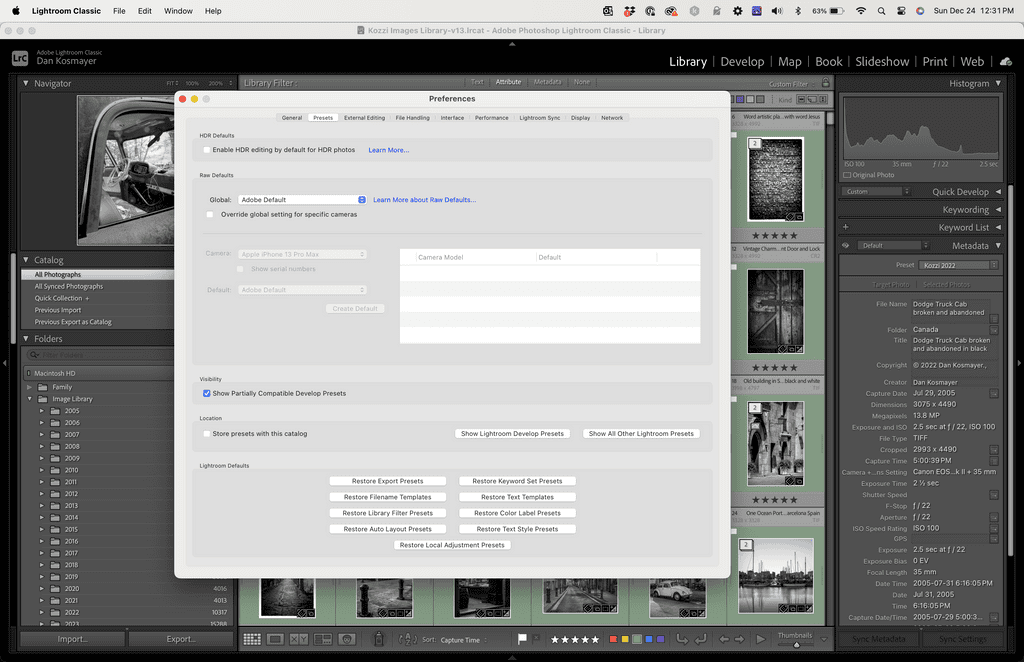Viewport: 1024px width, 662px height.
Task: Click the Import button
Action: 72,639
